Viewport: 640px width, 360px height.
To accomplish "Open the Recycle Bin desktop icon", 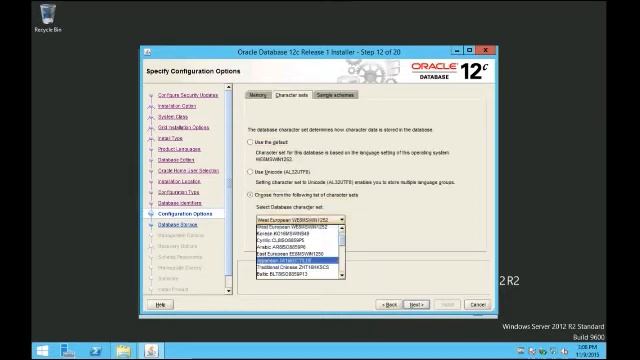I will 48,18.
